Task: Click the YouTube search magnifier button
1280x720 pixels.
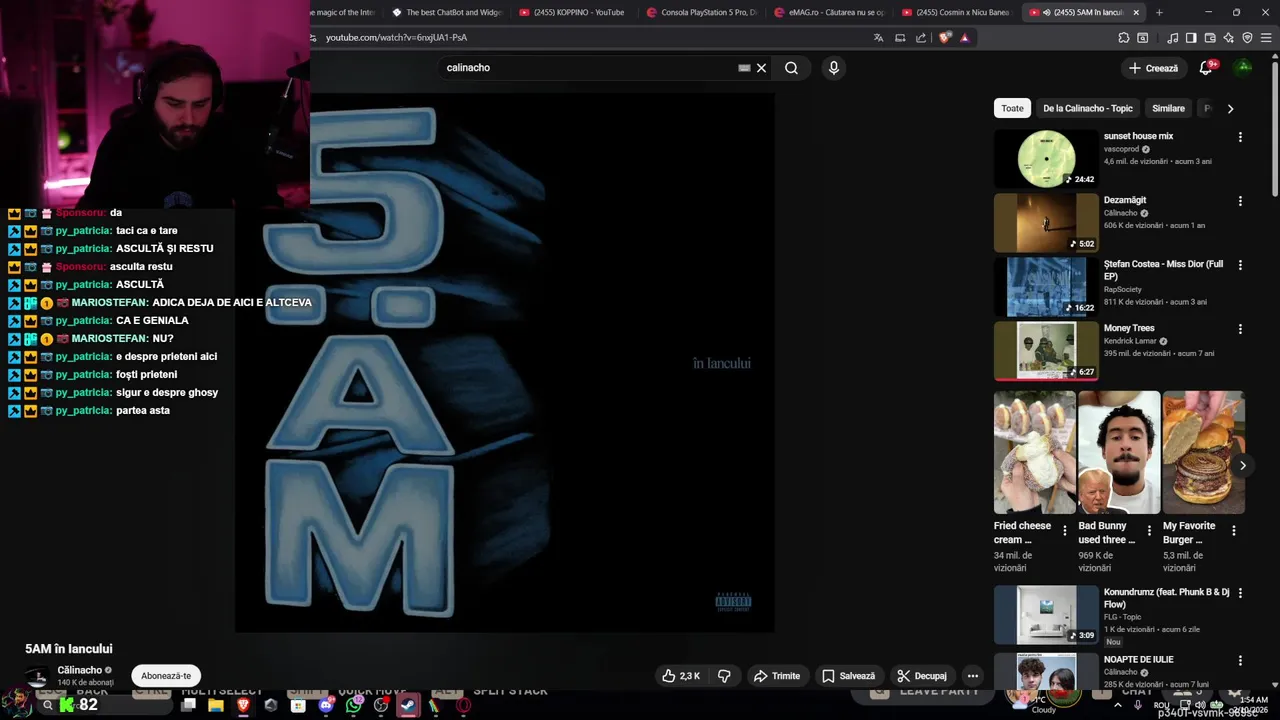Action: pyautogui.click(x=791, y=68)
